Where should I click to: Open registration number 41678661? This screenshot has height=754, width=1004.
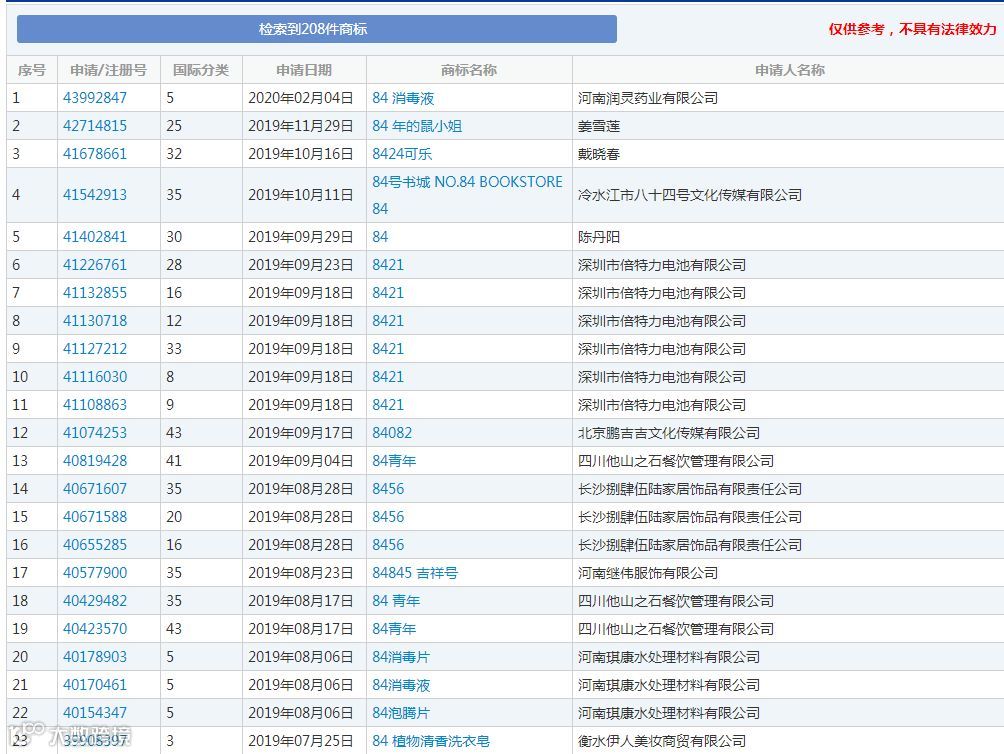coord(95,154)
